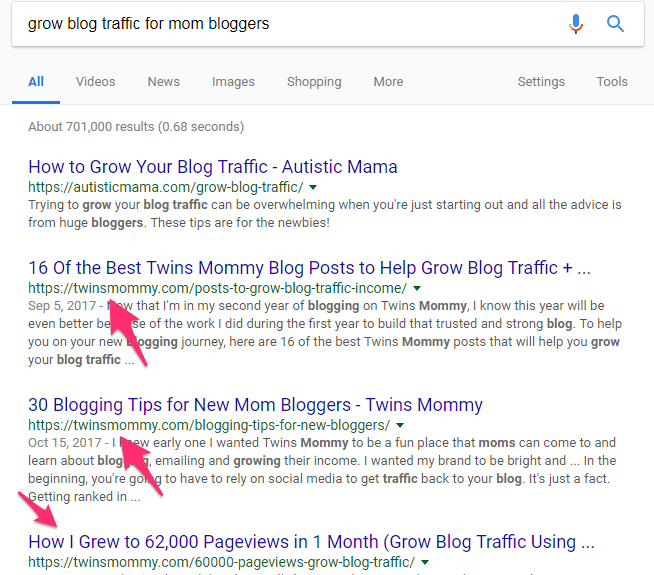654x575 pixels.
Task: Expand the More search menu
Action: tap(388, 82)
